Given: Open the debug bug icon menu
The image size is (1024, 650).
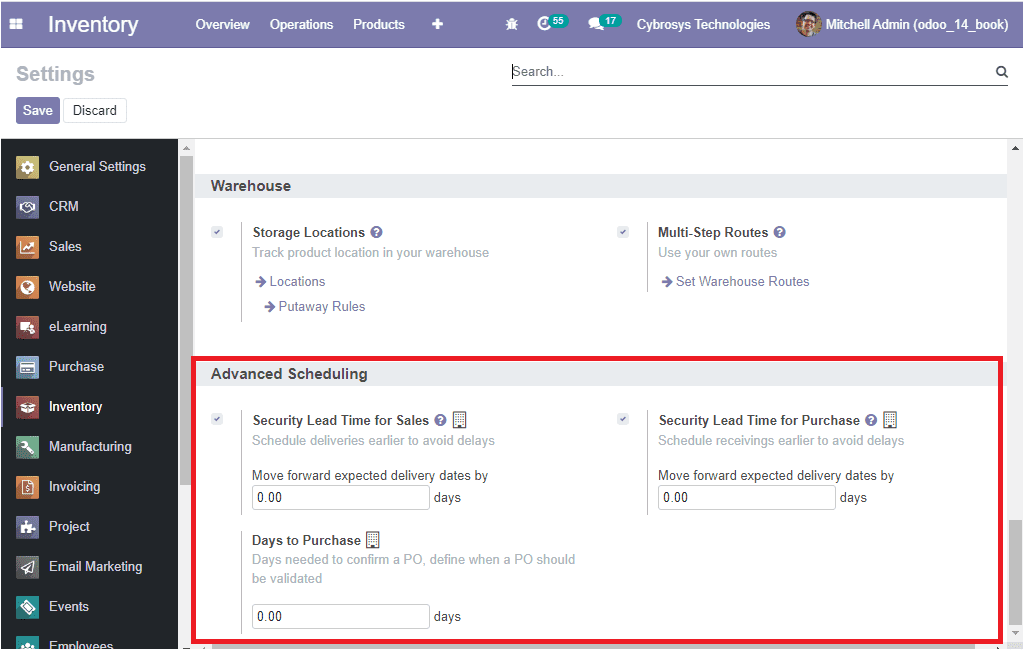Looking at the screenshot, I should [511, 24].
